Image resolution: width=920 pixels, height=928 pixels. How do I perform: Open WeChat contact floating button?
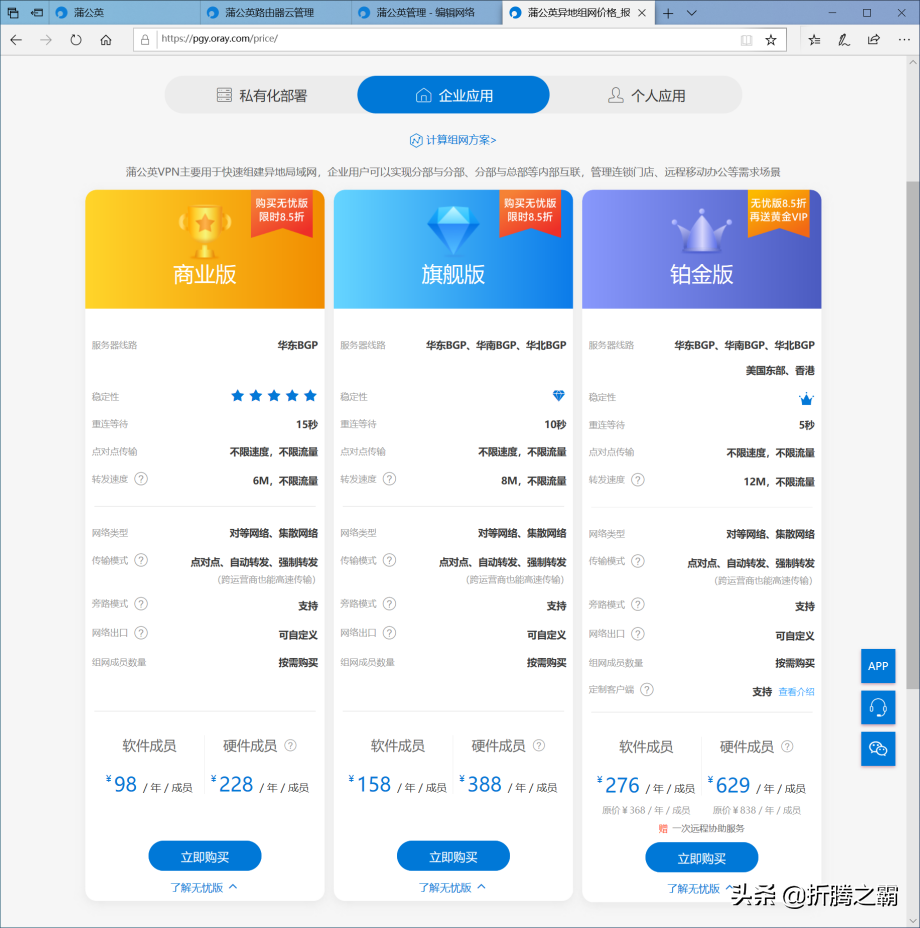point(878,749)
